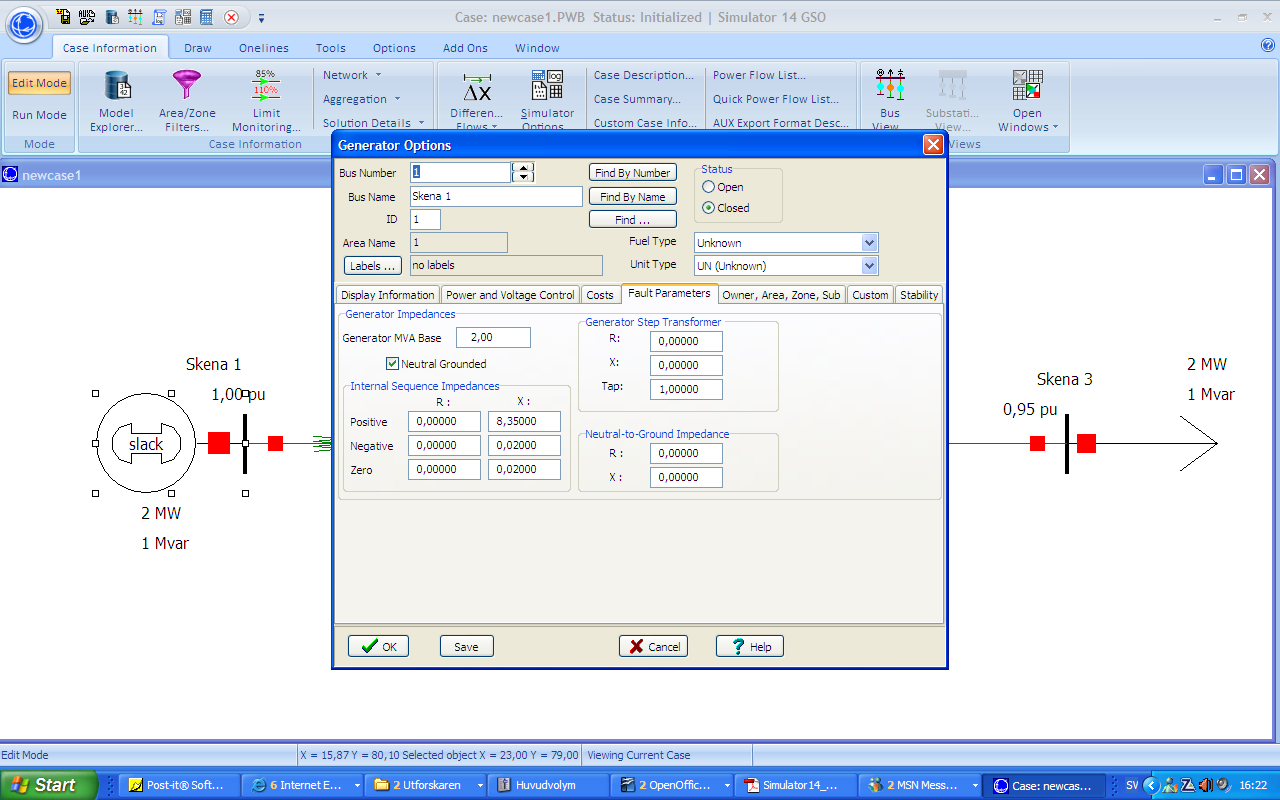This screenshot has height=800, width=1280.
Task: Open Case Description...
Action: [x=644, y=75]
